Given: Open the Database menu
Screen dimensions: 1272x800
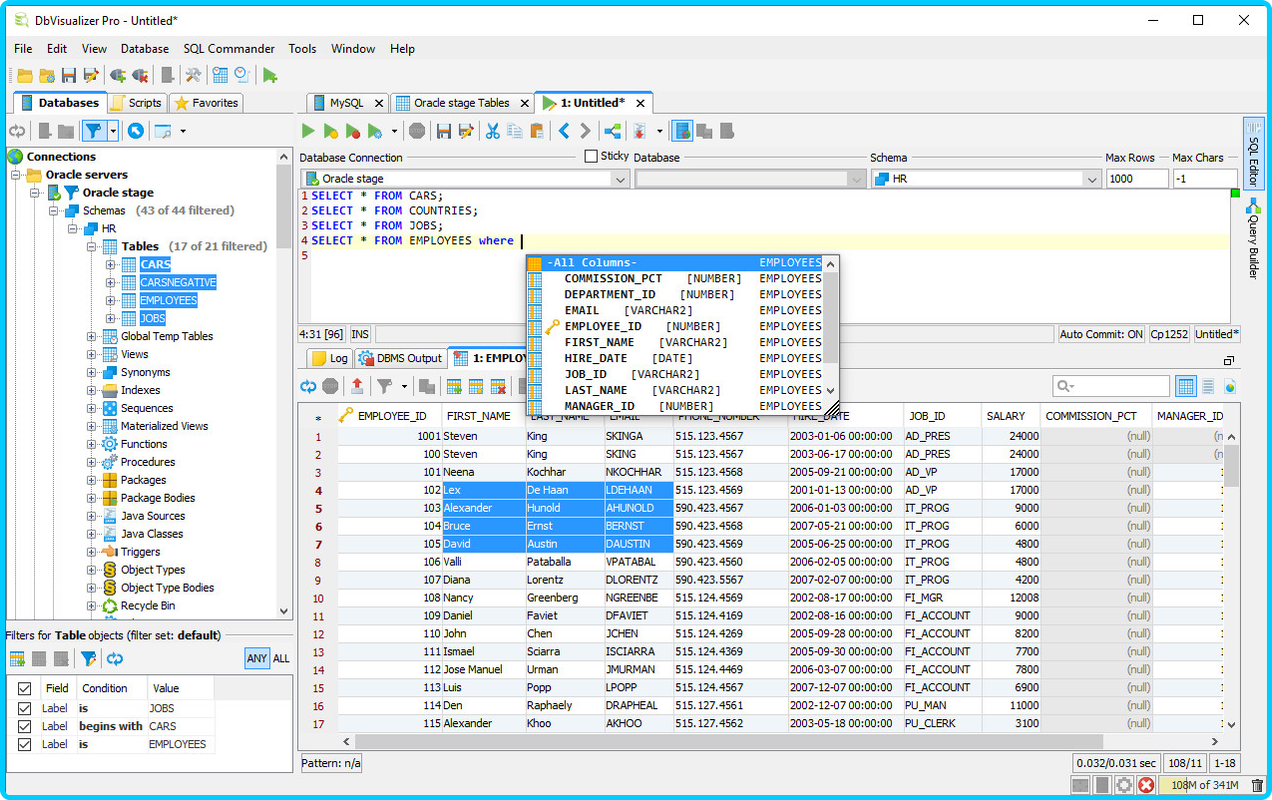Looking at the screenshot, I should pos(145,48).
